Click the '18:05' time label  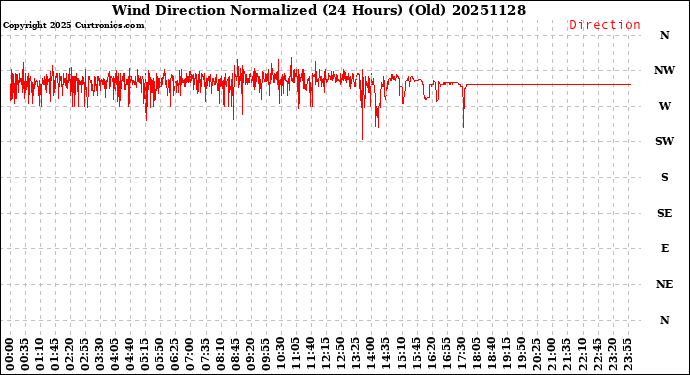[476, 355]
